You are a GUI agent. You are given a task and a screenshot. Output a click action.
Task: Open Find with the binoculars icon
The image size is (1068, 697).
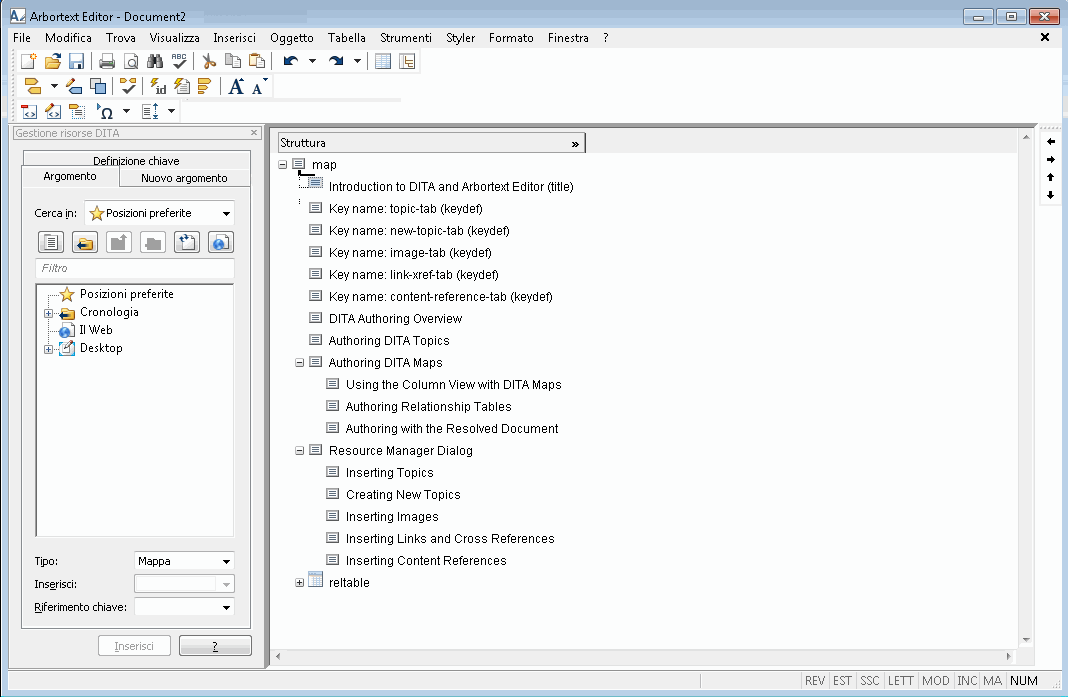[x=155, y=61]
